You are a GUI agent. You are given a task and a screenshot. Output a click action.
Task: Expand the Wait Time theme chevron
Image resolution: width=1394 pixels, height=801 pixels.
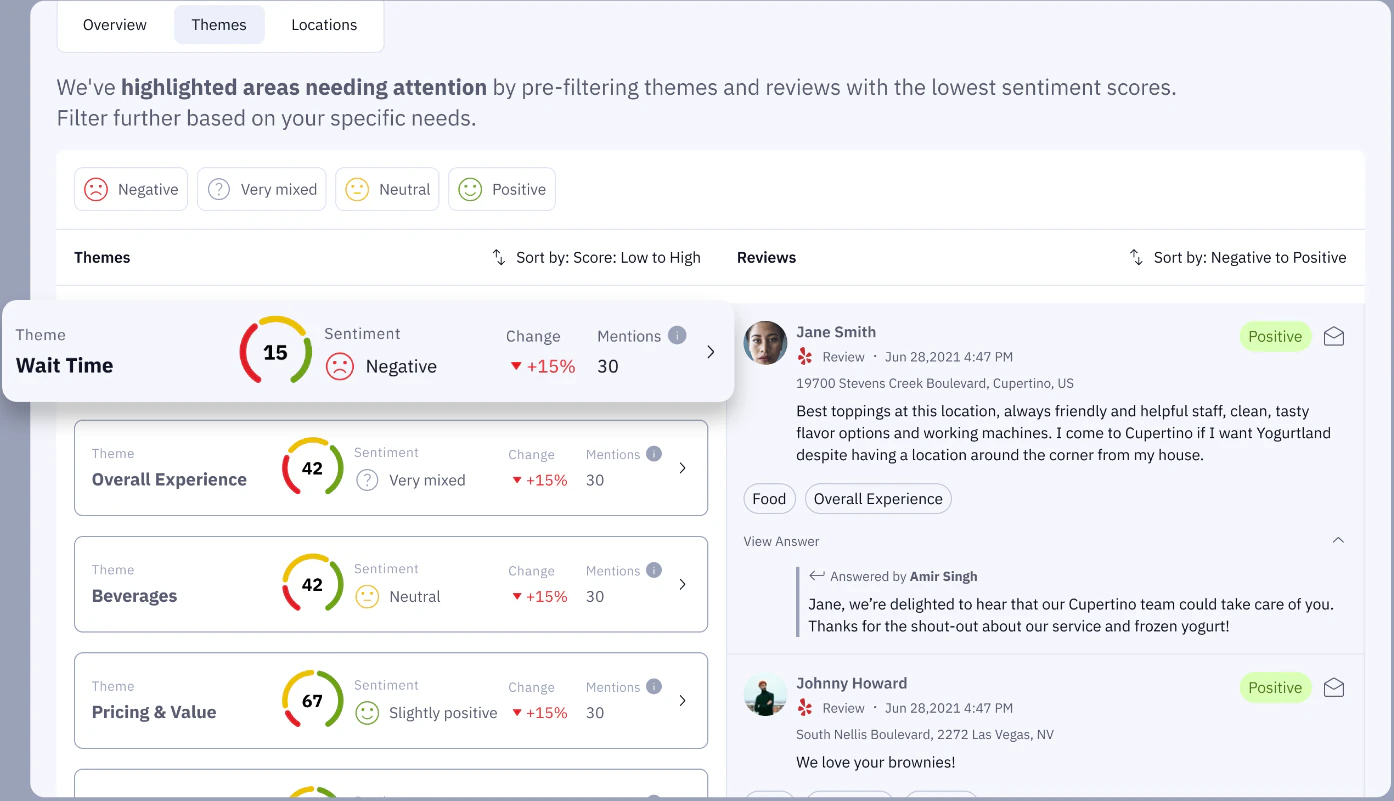[x=711, y=352]
